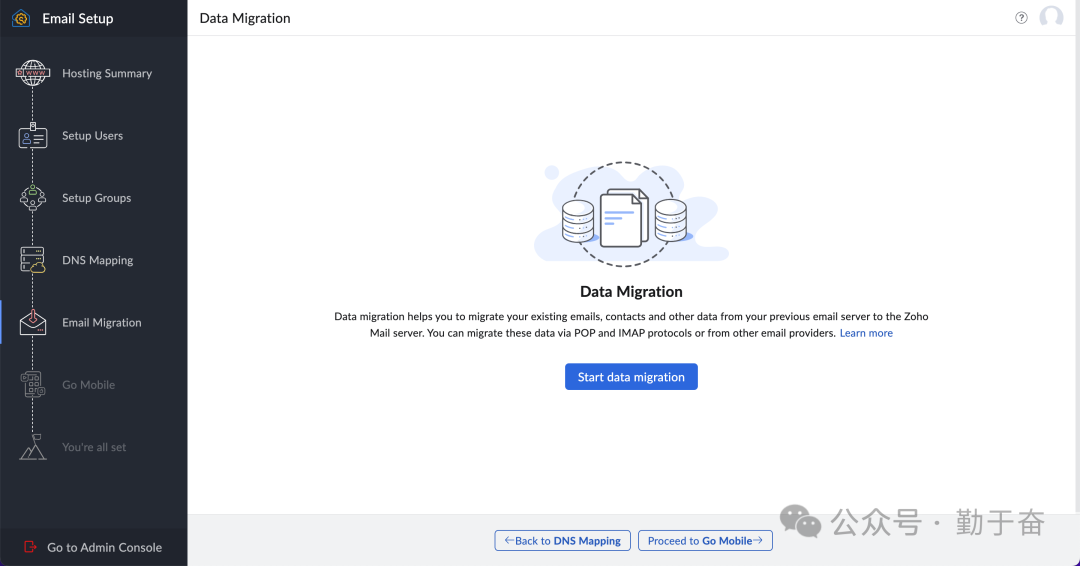Open the user profile avatar
The image size is (1080, 566).
1051,18
